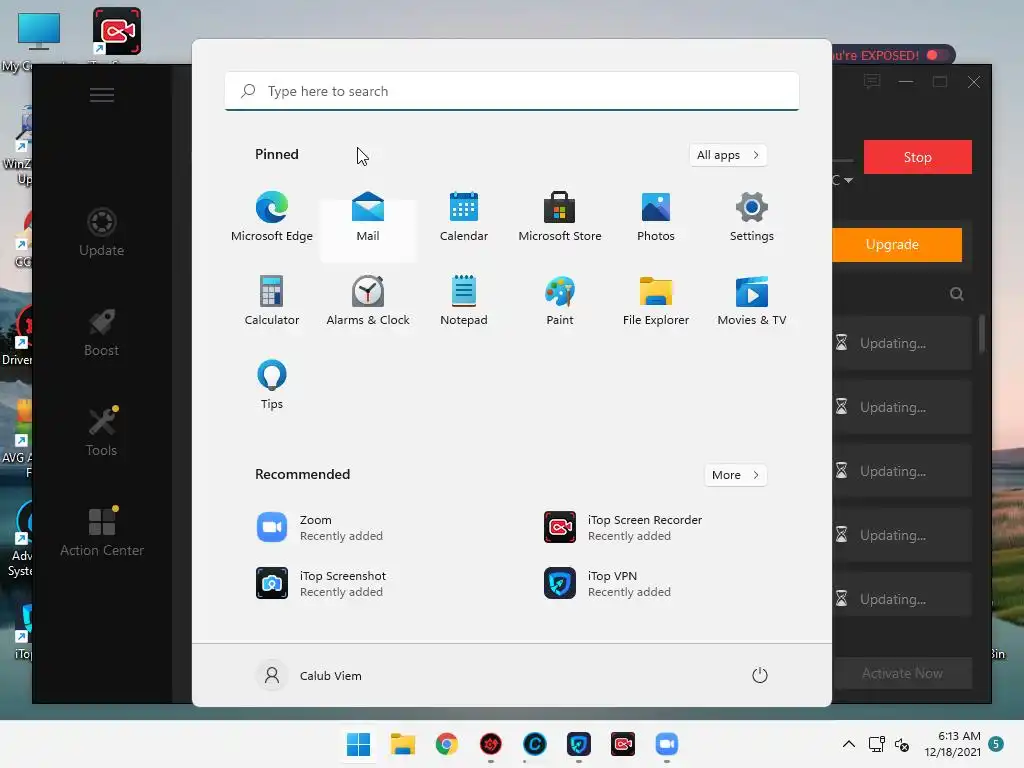Switch to Boost tab in Driver Booster

click(102, 333)
